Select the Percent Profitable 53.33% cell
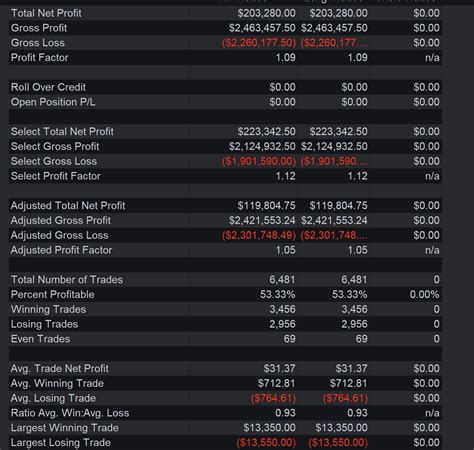 [277, 294]
